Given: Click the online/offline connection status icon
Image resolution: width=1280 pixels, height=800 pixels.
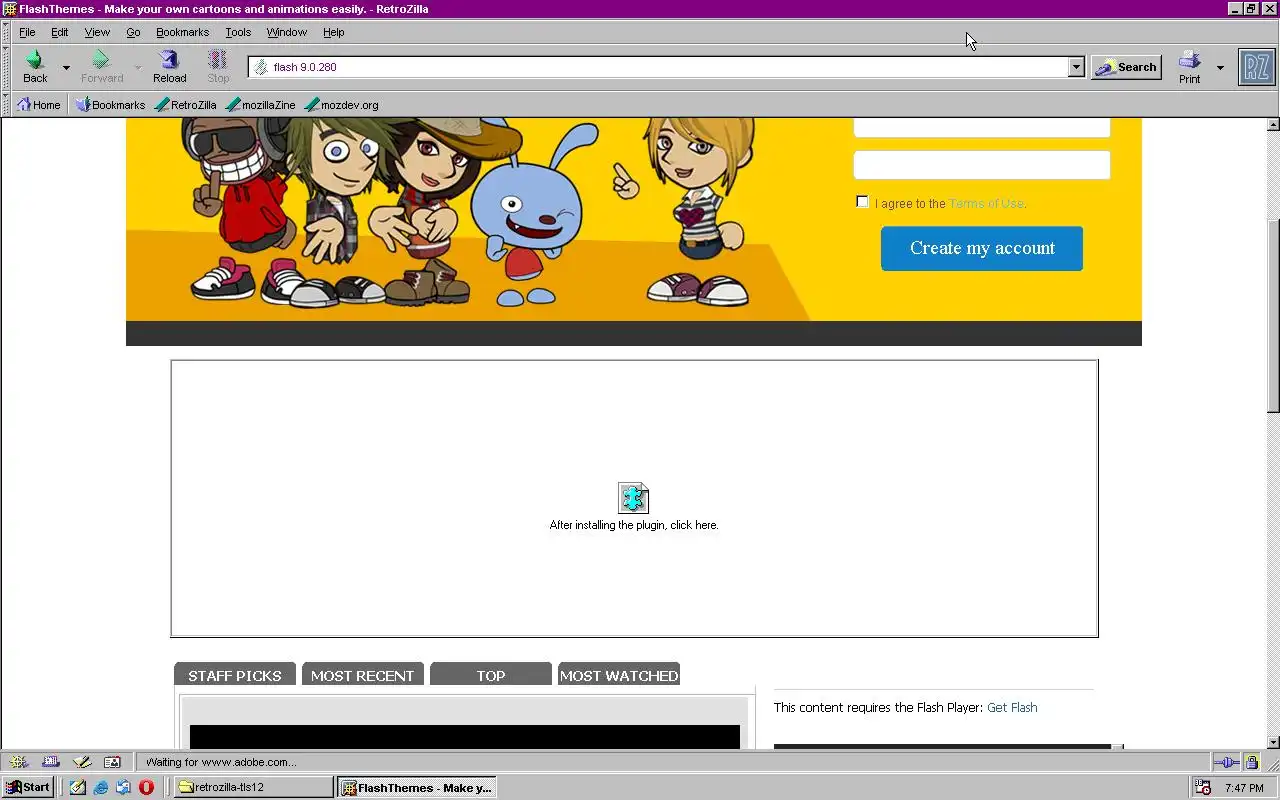Looking at the screenshot, I should click(1227, 762).
